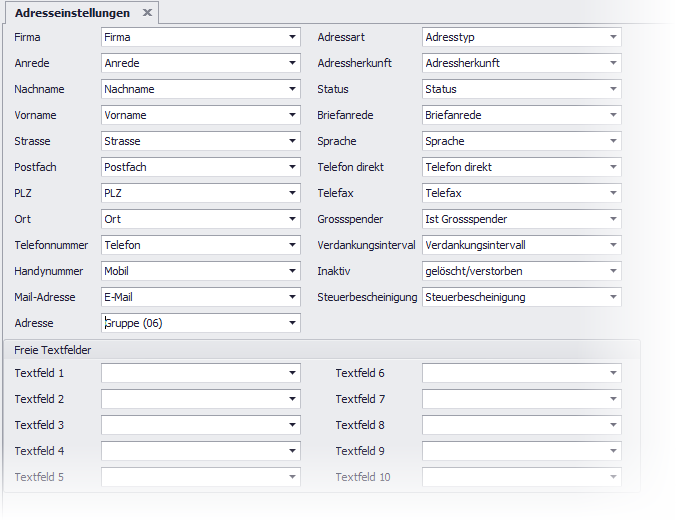The height and width of the screenshot is (521, 676).
Task: Close the Adresseinstellungen tab
Action: (147, 13)
